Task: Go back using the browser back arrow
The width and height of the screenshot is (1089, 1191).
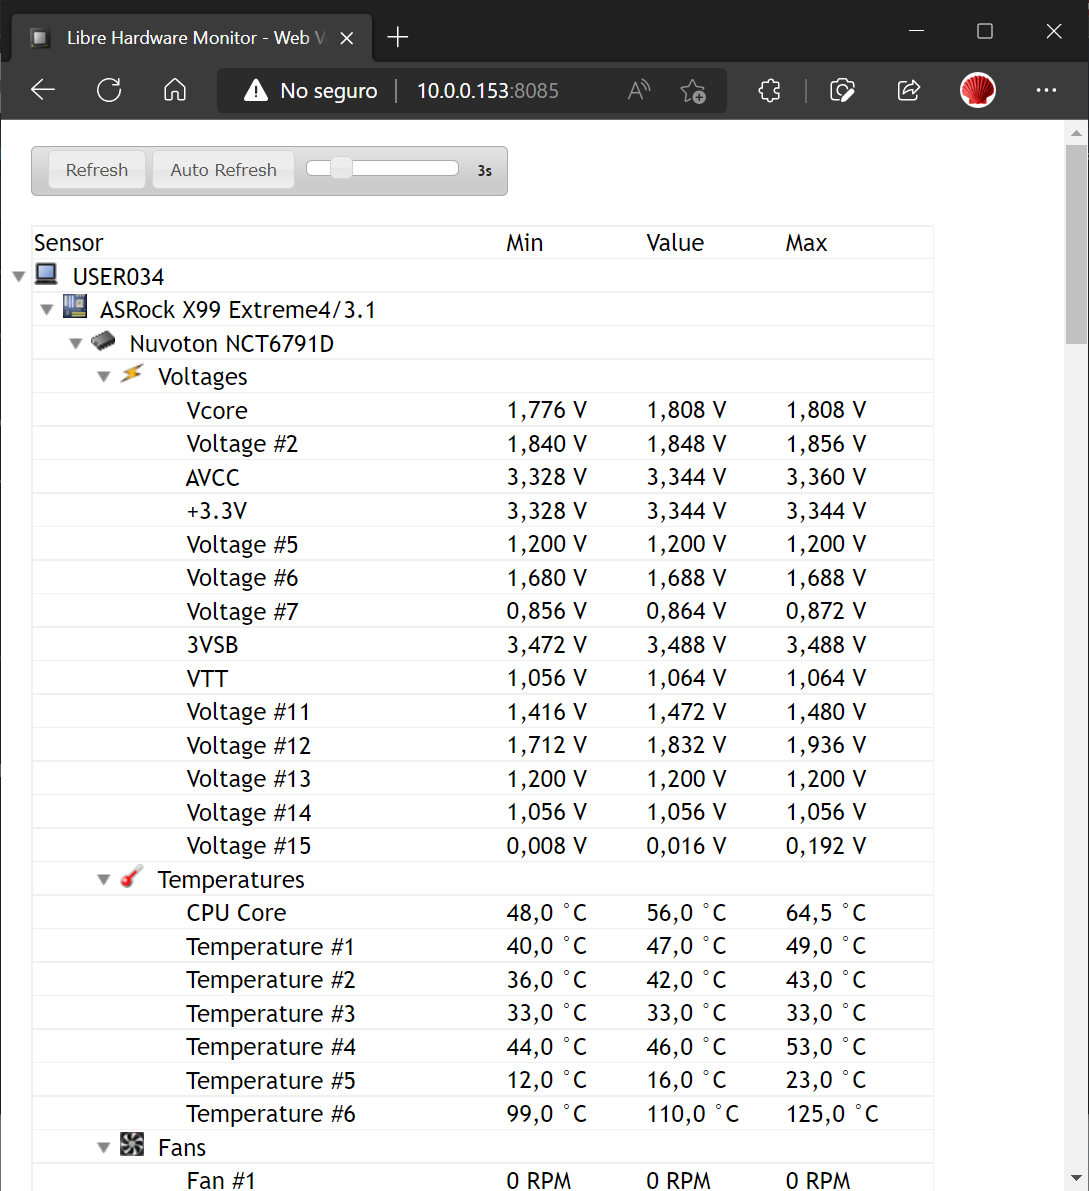Action: [x=43, y=90]
